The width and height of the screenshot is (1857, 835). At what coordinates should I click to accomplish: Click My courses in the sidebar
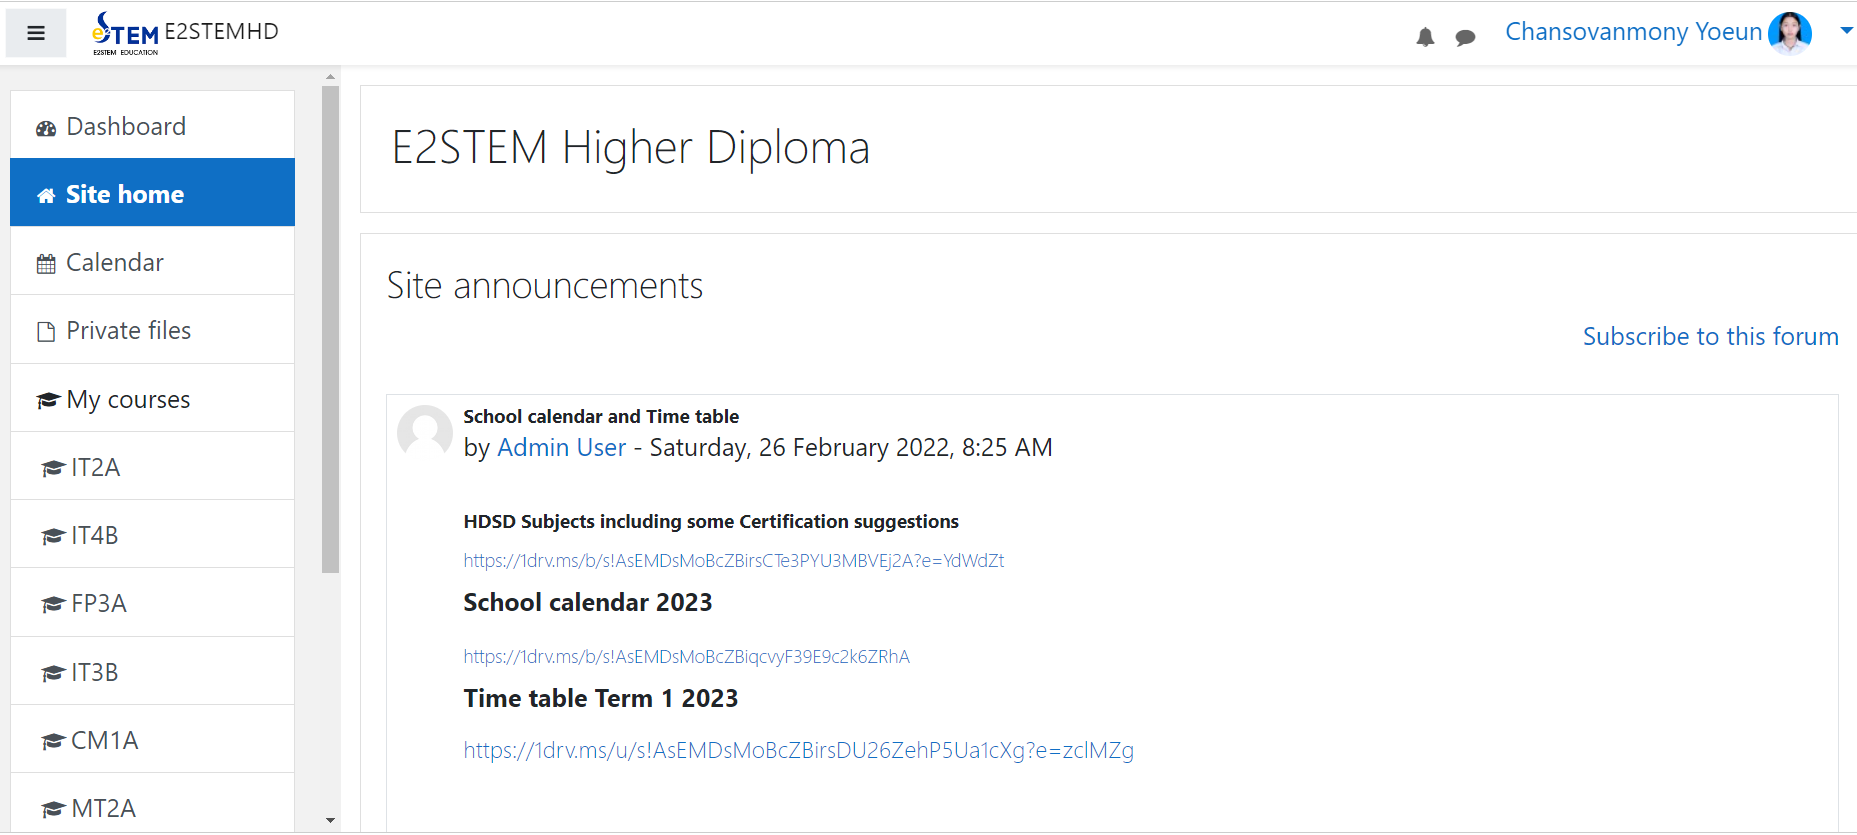(x=128, y=399)
